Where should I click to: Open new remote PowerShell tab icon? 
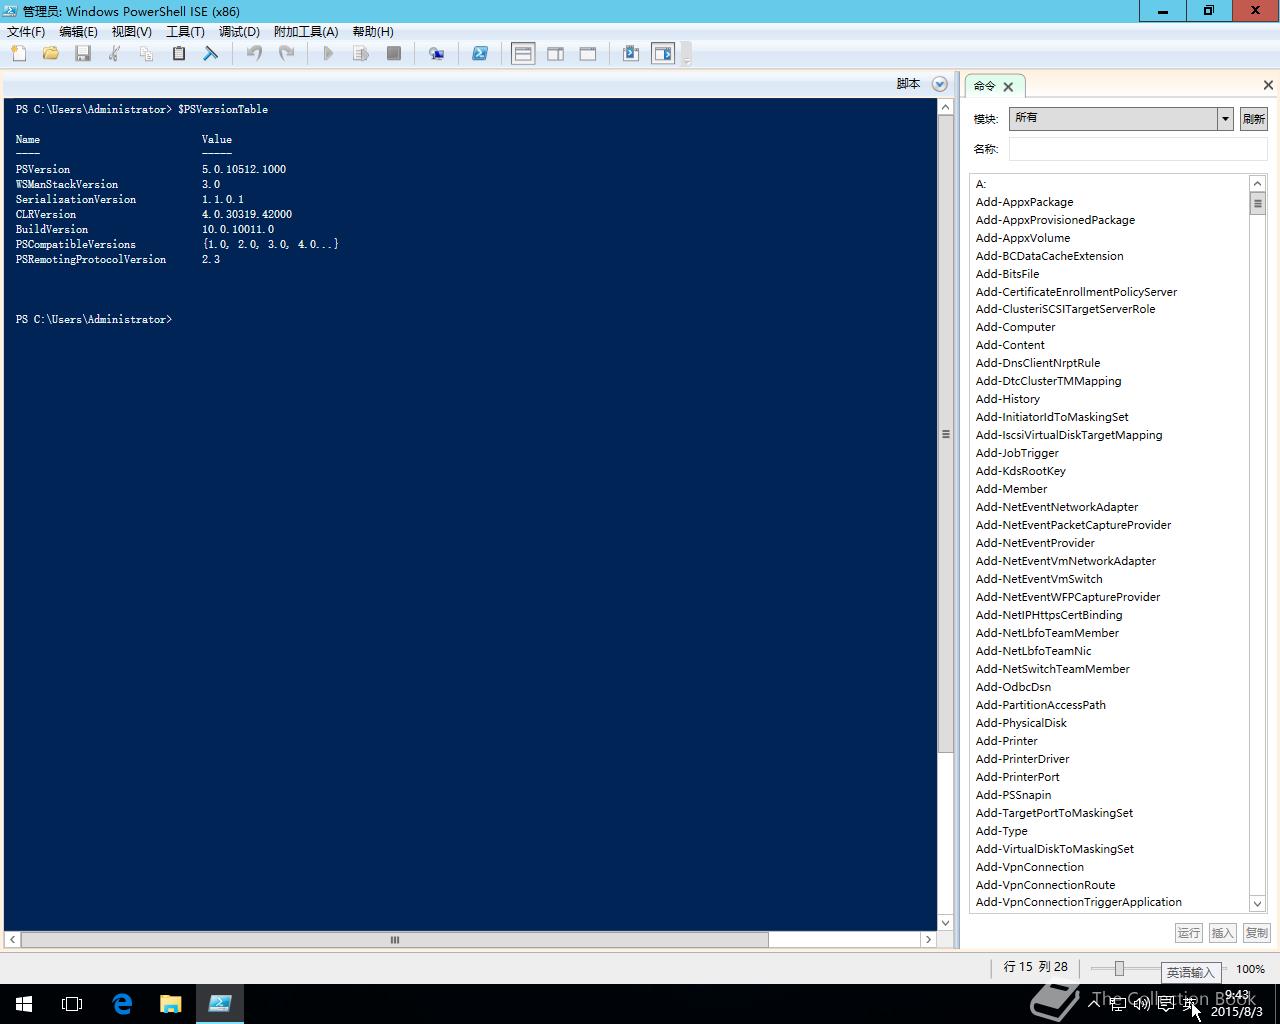[437, 54]
